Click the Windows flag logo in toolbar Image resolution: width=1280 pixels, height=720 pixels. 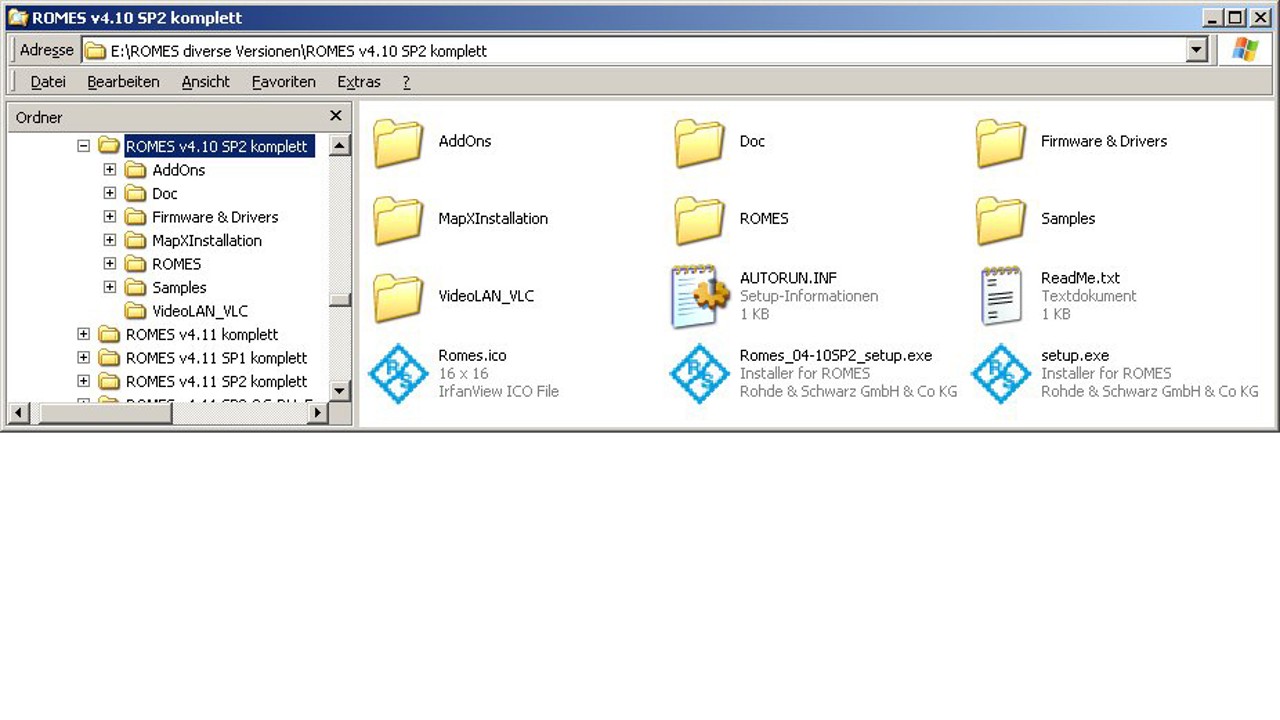[1245, 50]
